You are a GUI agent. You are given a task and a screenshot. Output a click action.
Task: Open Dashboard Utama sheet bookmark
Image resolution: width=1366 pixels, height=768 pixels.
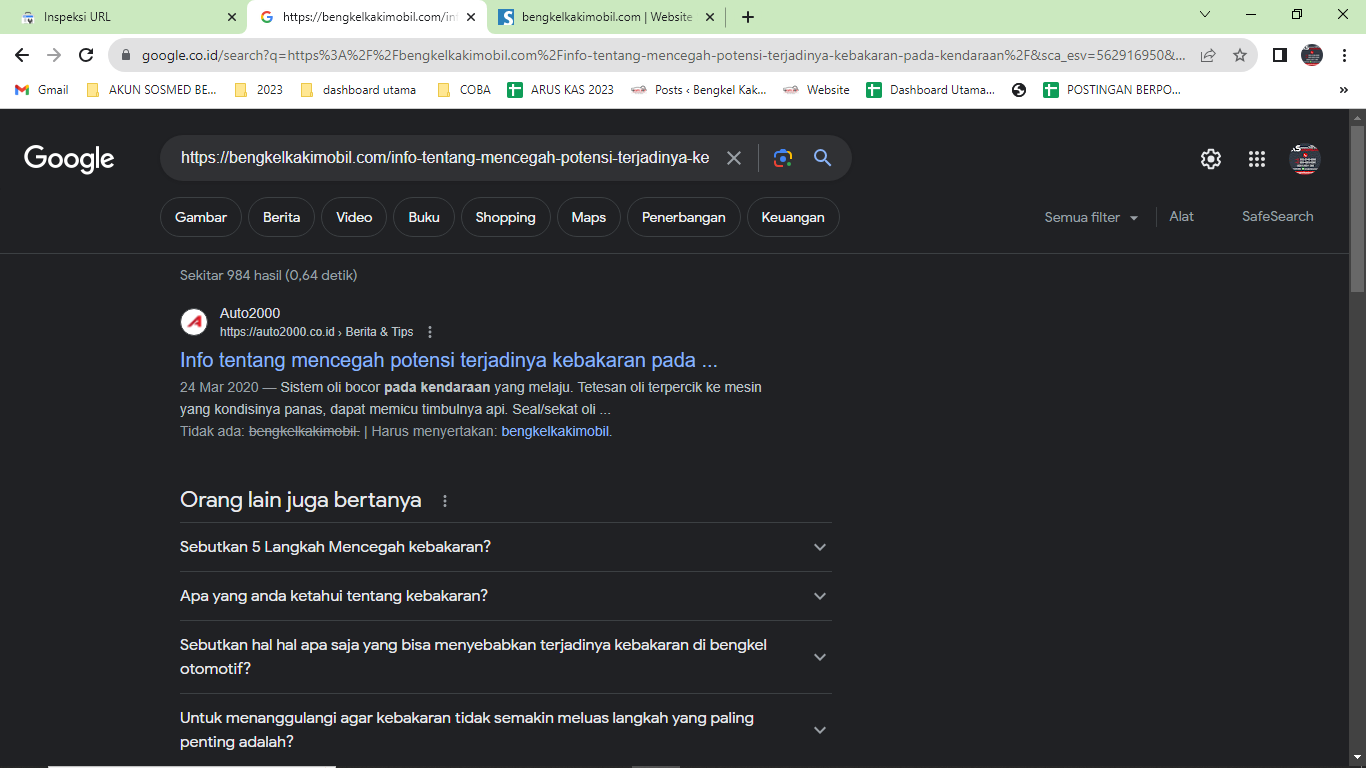pyautogui.click(x=930, y=90)
